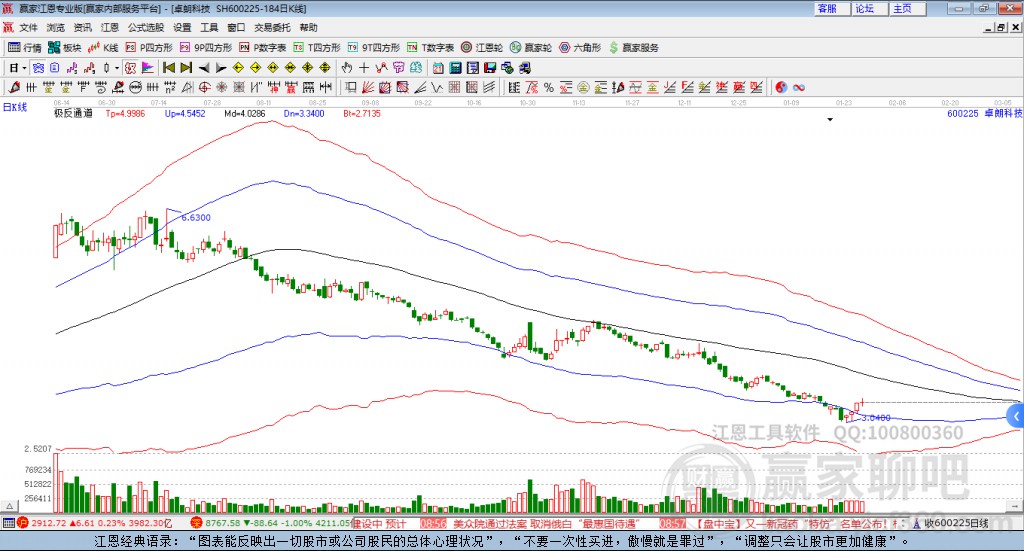The width and height of the screenshot is (1024, 551).
Task: Open the P数字表 tool
Action: (x=263, y=48)
